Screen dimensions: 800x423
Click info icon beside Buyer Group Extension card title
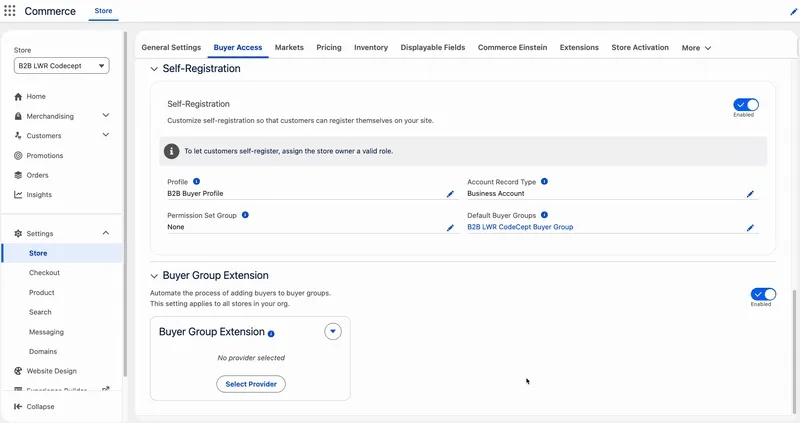point(271,334)
